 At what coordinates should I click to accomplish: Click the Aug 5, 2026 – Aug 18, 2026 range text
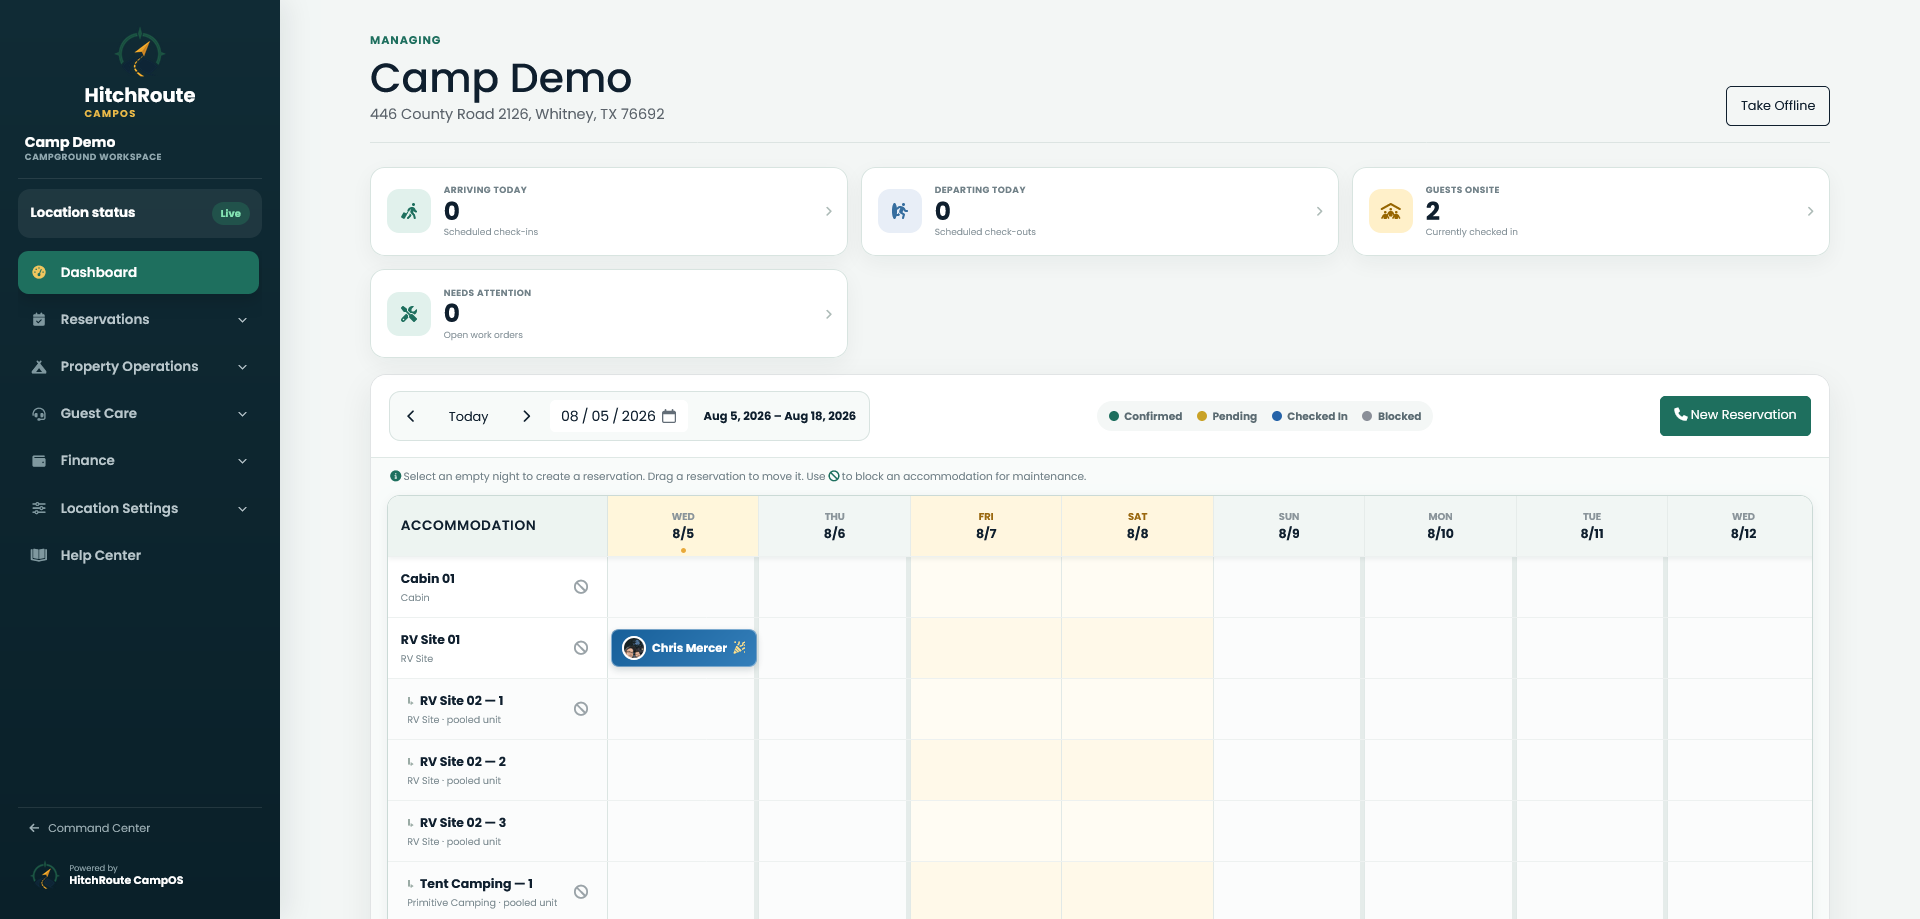[x=779, y=416]
